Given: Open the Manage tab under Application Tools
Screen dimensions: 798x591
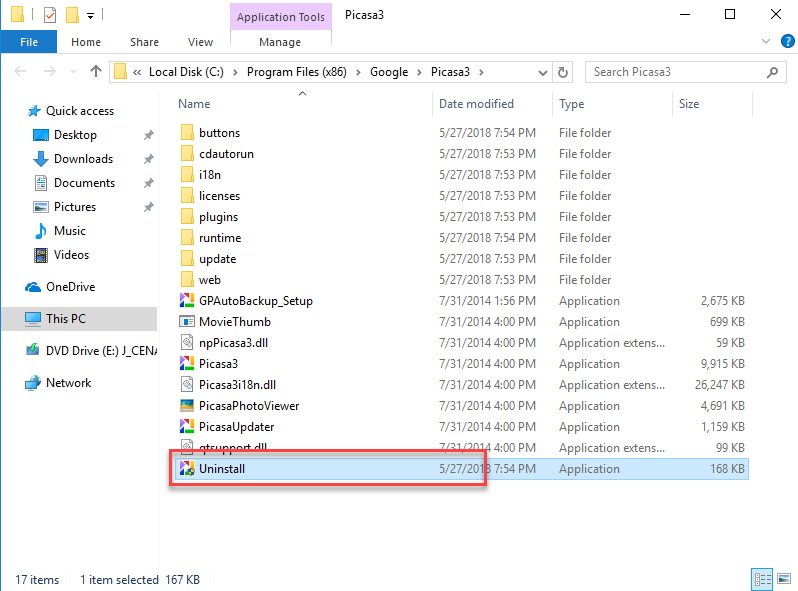Looking at the screenshot, I should (x=280, y=42).
